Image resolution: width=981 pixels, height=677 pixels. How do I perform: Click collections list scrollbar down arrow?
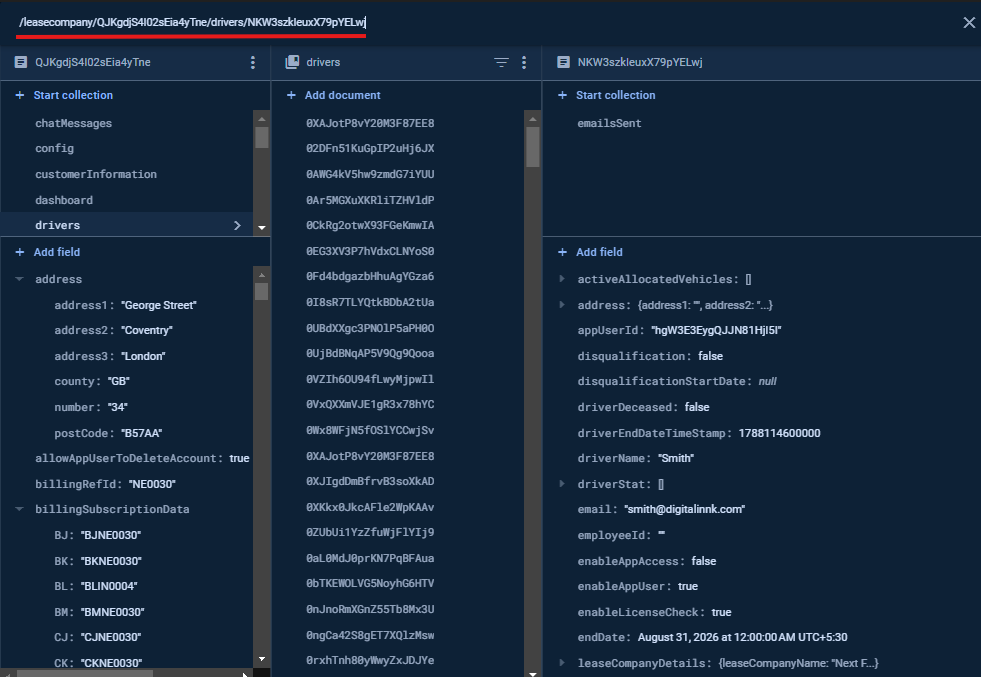click(x=262, y=228)
